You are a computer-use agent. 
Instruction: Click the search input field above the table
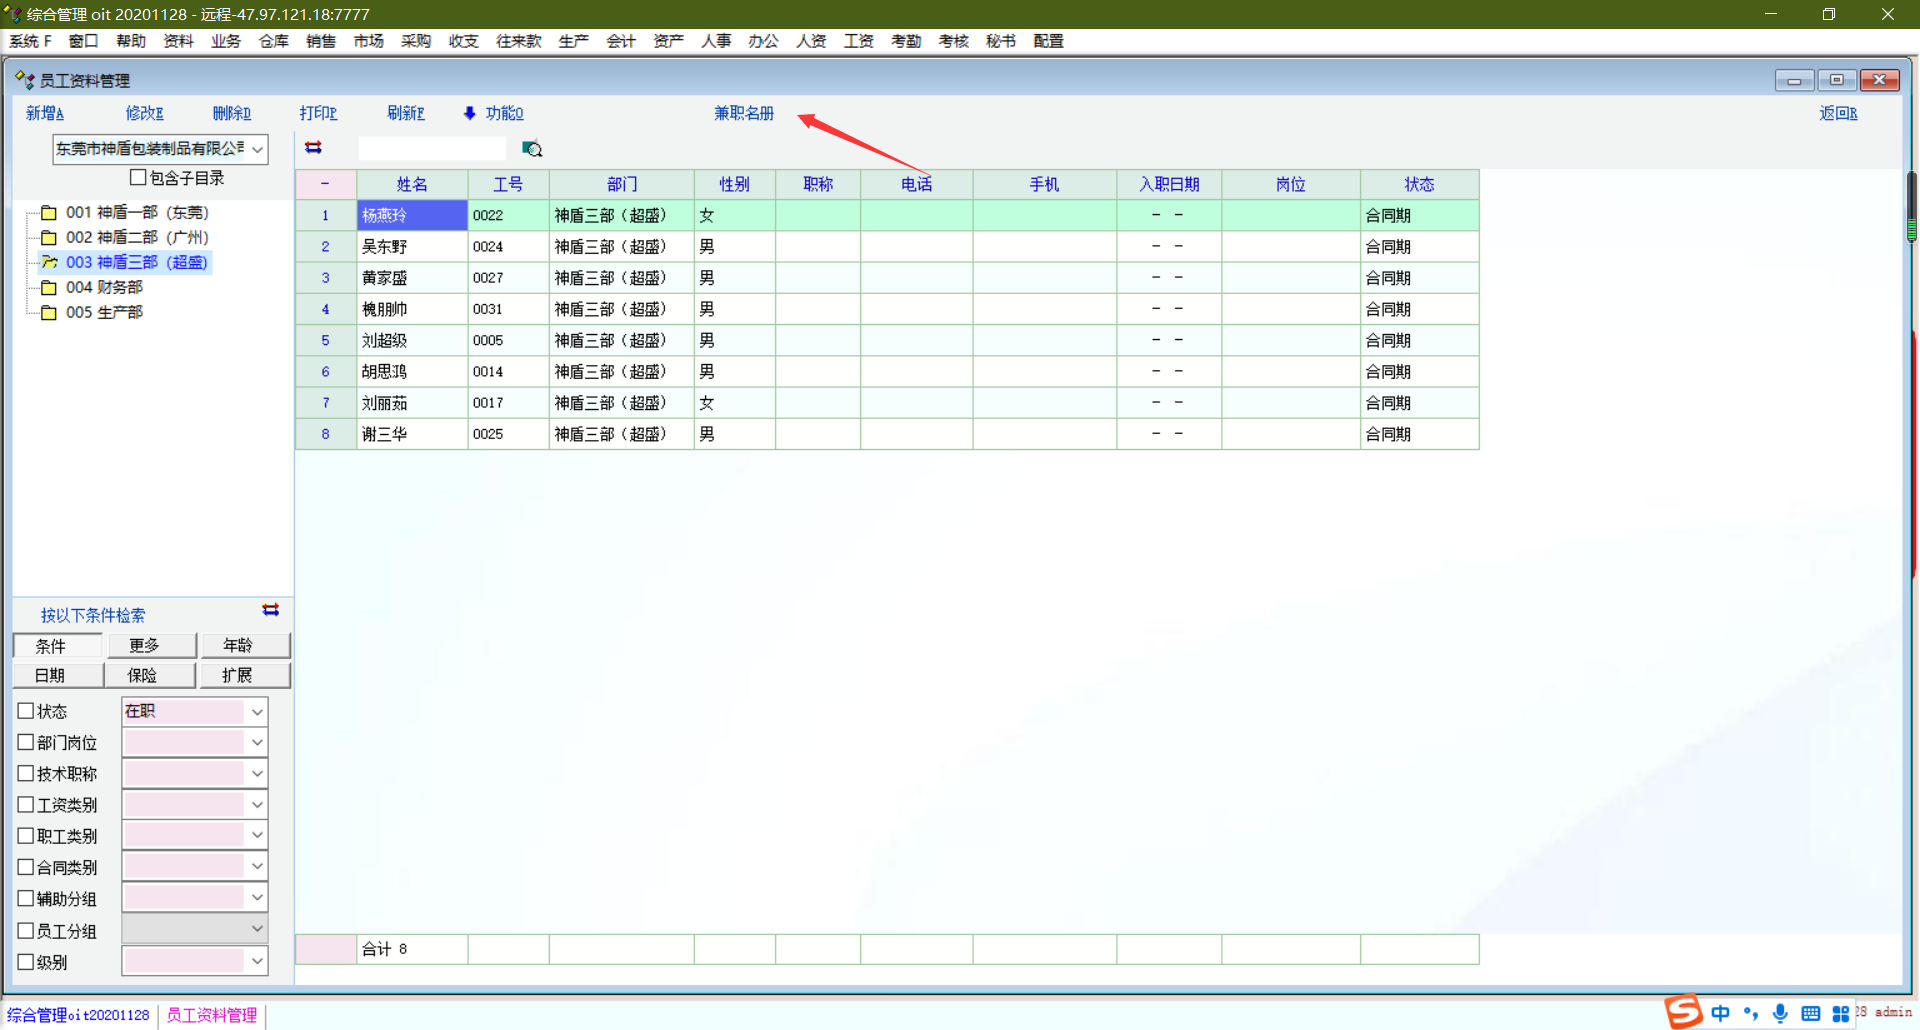[x=432, y=149]
